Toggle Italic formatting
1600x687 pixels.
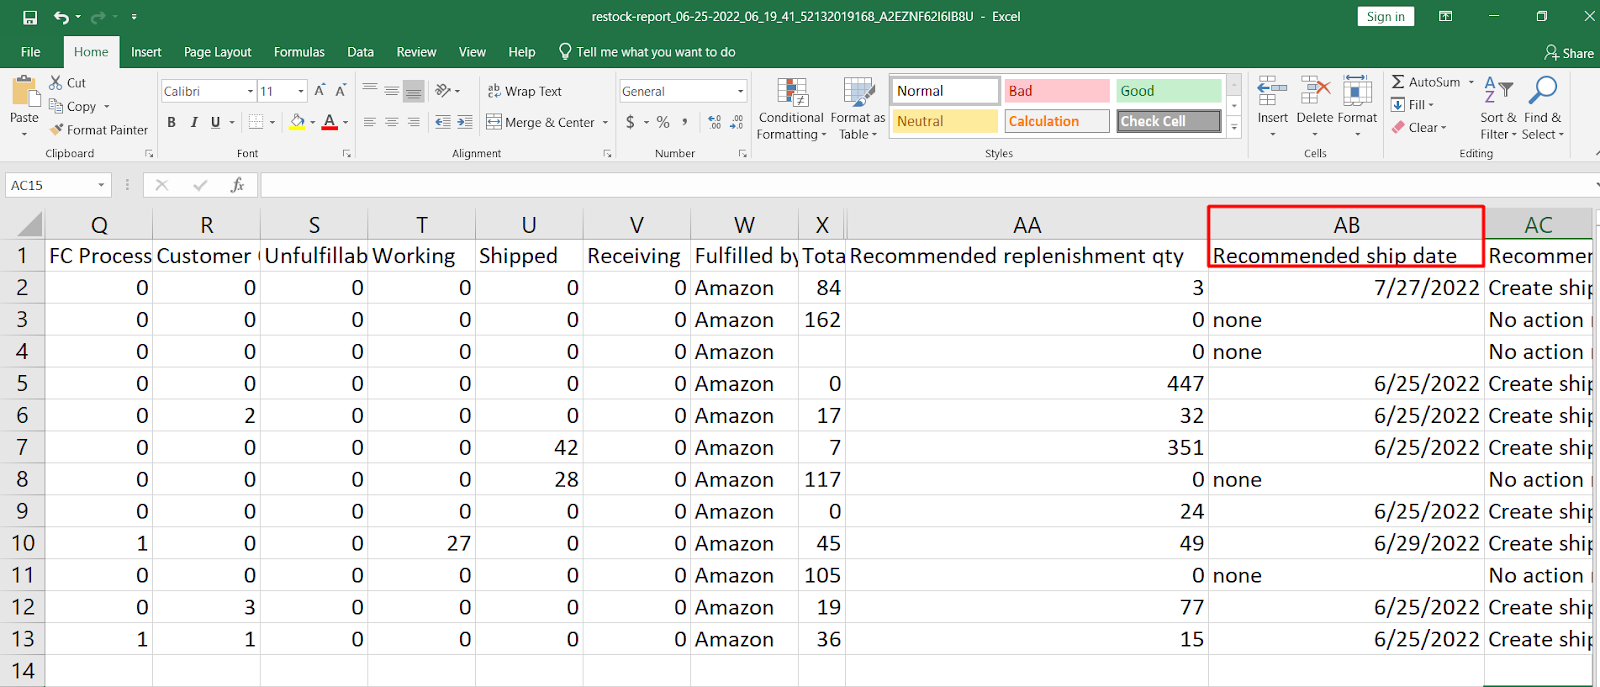coord(194,122)
